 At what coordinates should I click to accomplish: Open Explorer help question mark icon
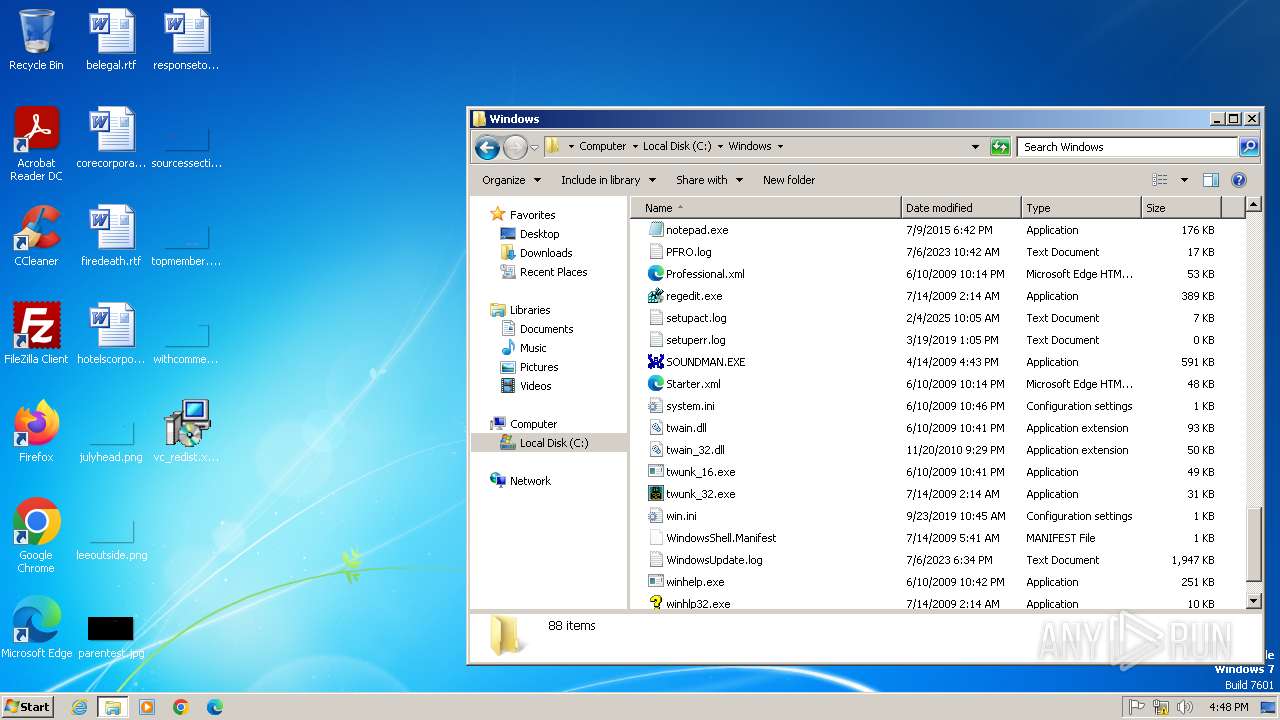tap(1239, 180)
